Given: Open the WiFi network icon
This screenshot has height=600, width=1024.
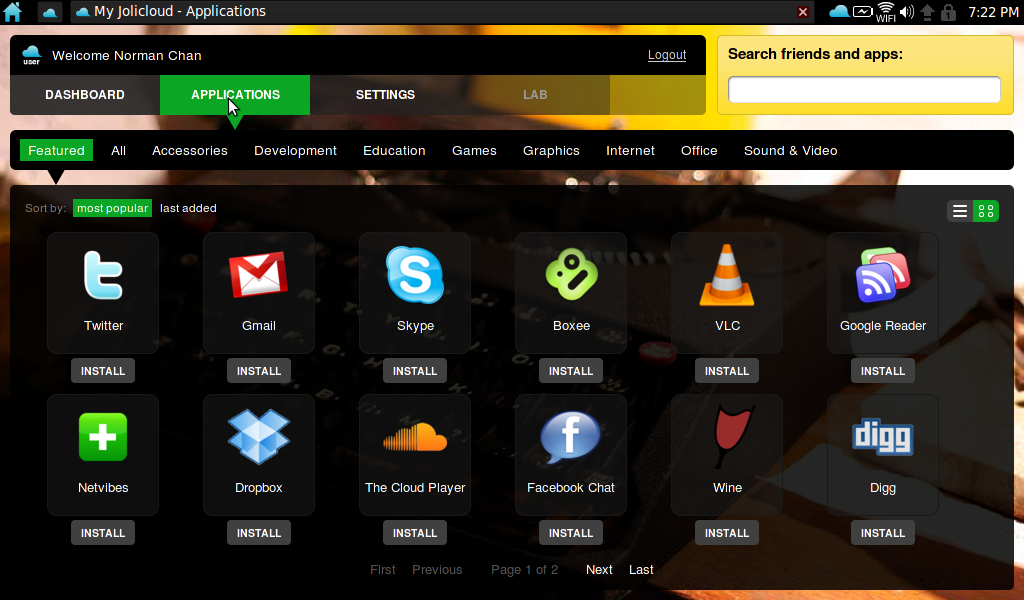Looking at the screenshot, I should point(886,12).
